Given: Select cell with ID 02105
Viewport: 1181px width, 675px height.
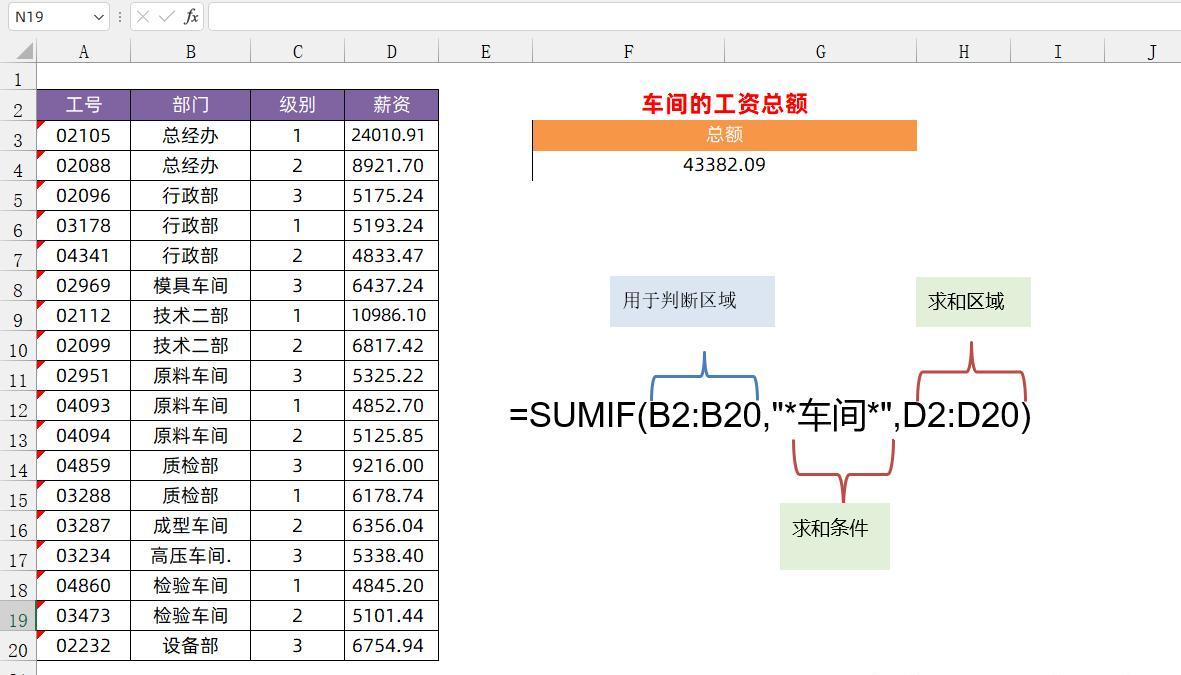Looking at the screenshot, I should (x=84, y=136).
